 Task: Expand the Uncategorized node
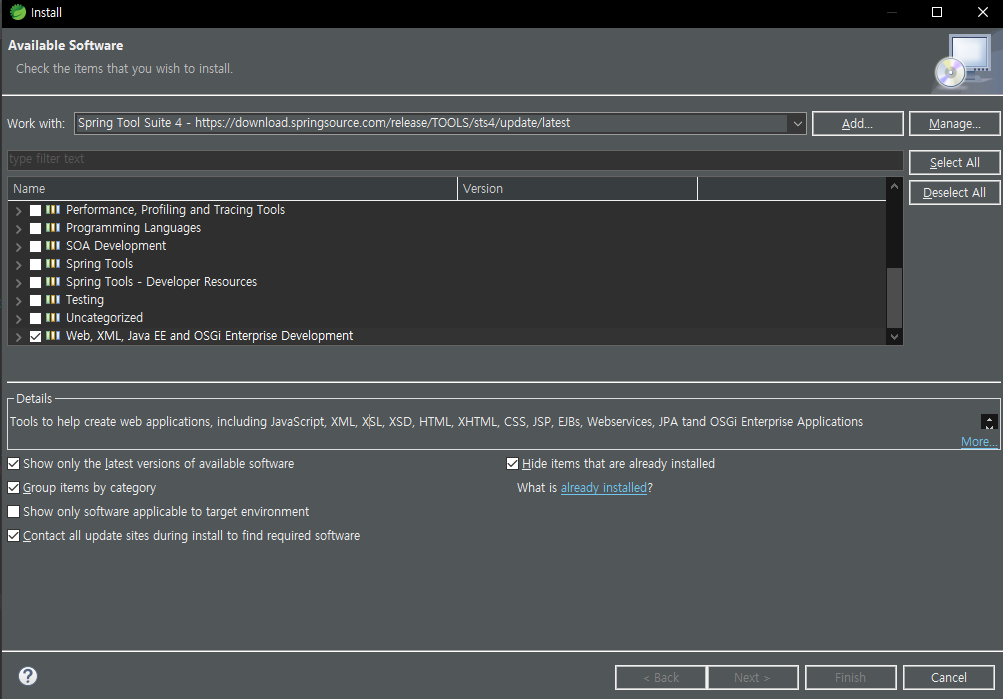(19, 318)
